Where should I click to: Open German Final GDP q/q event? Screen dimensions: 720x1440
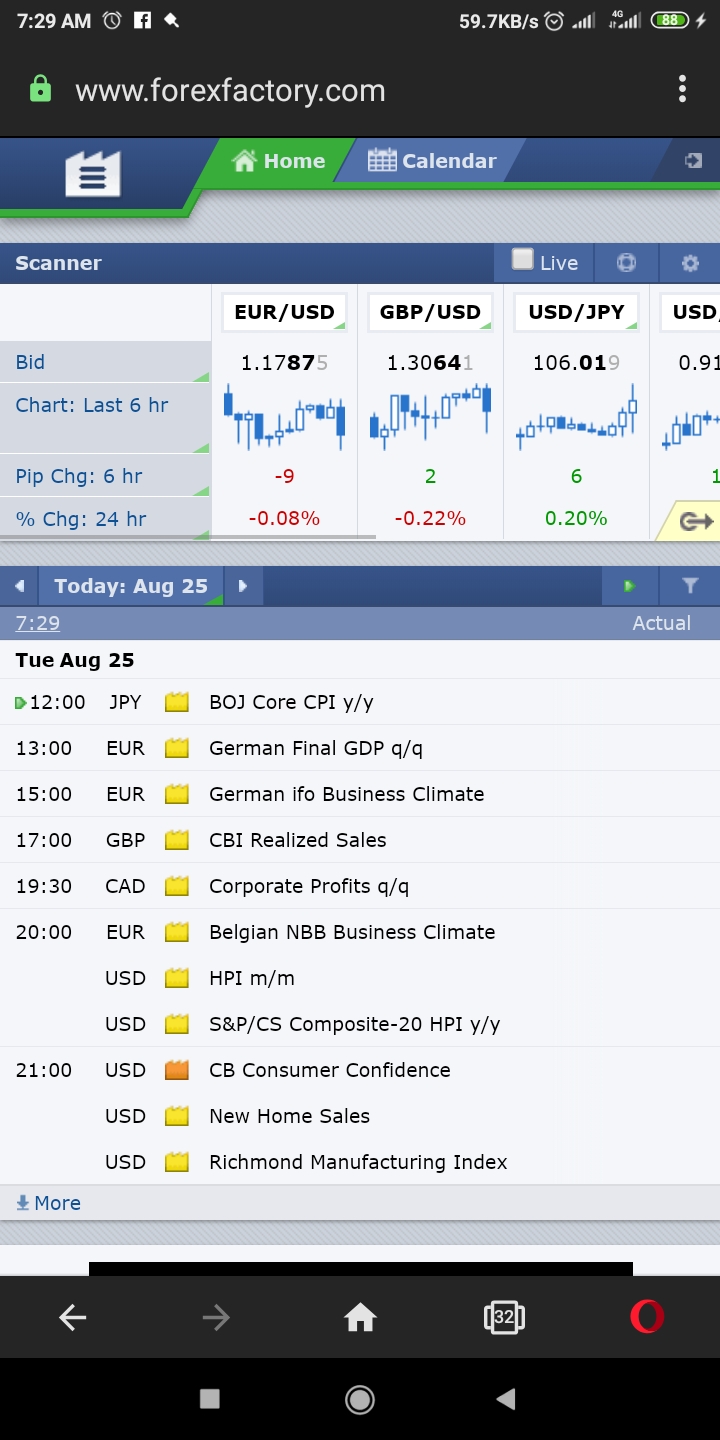coord(315,748)
